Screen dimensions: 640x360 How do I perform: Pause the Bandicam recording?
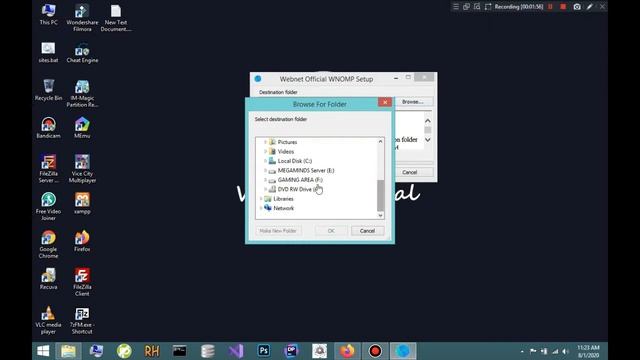tap(550, 7)
